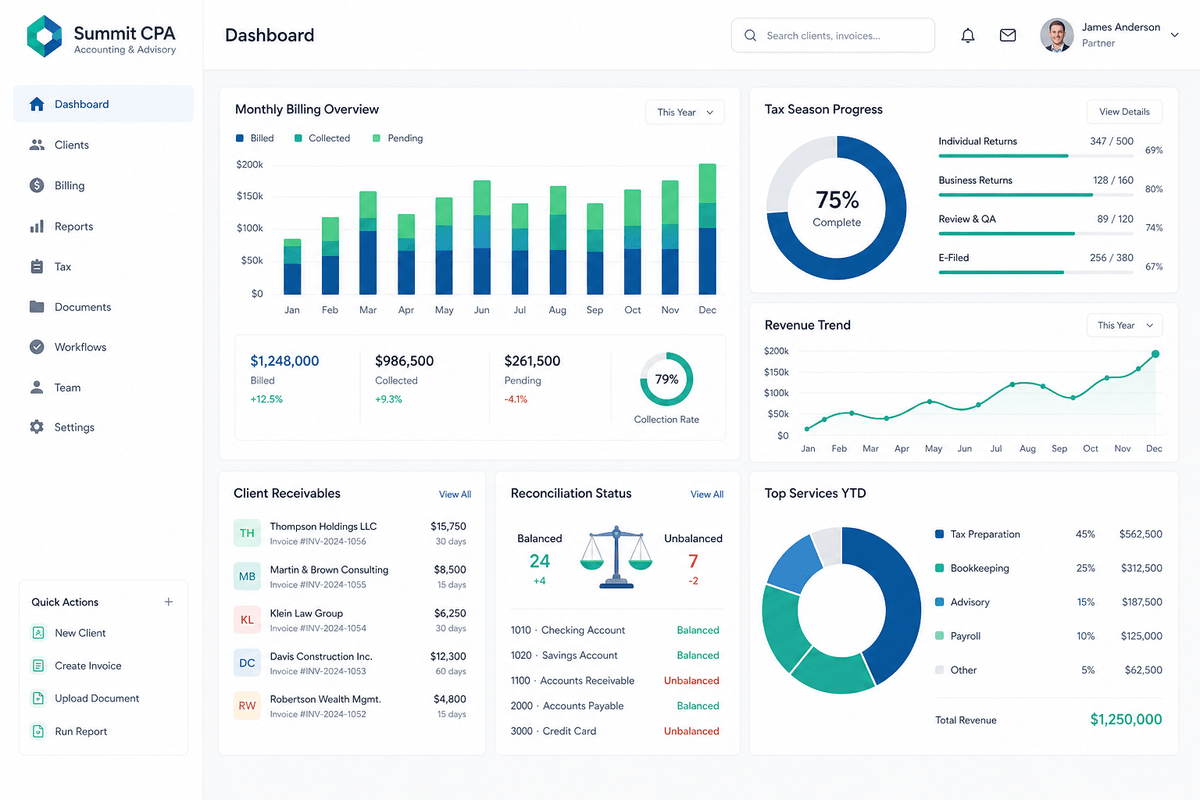The image size is (1200, 800).
Task: Open the mail envelope icon
Action: tap(1008, 35)
